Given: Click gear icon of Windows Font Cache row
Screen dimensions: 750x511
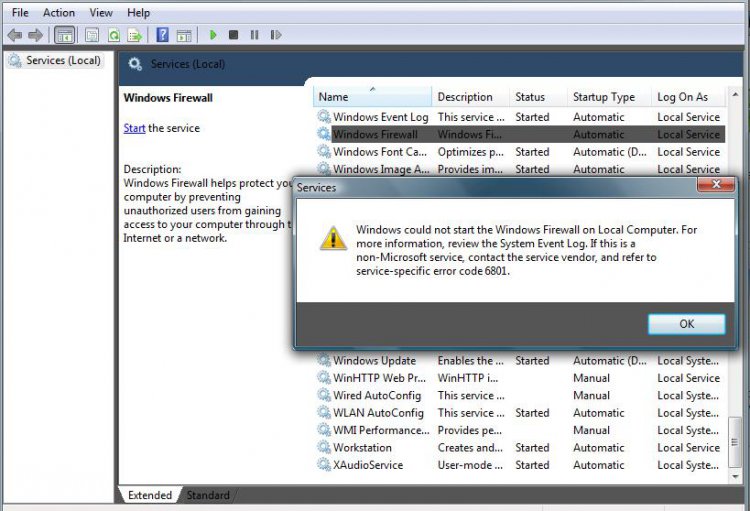Looking at the screenshot, I should pos(324,152).
